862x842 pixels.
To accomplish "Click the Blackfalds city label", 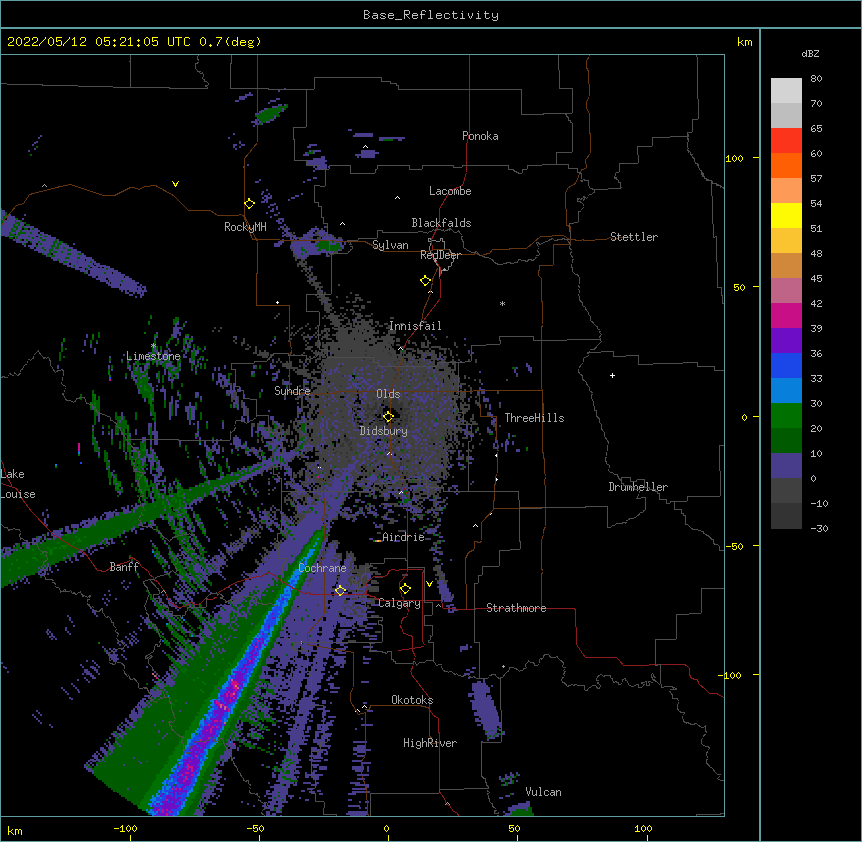I will click(x=441, y=223).
